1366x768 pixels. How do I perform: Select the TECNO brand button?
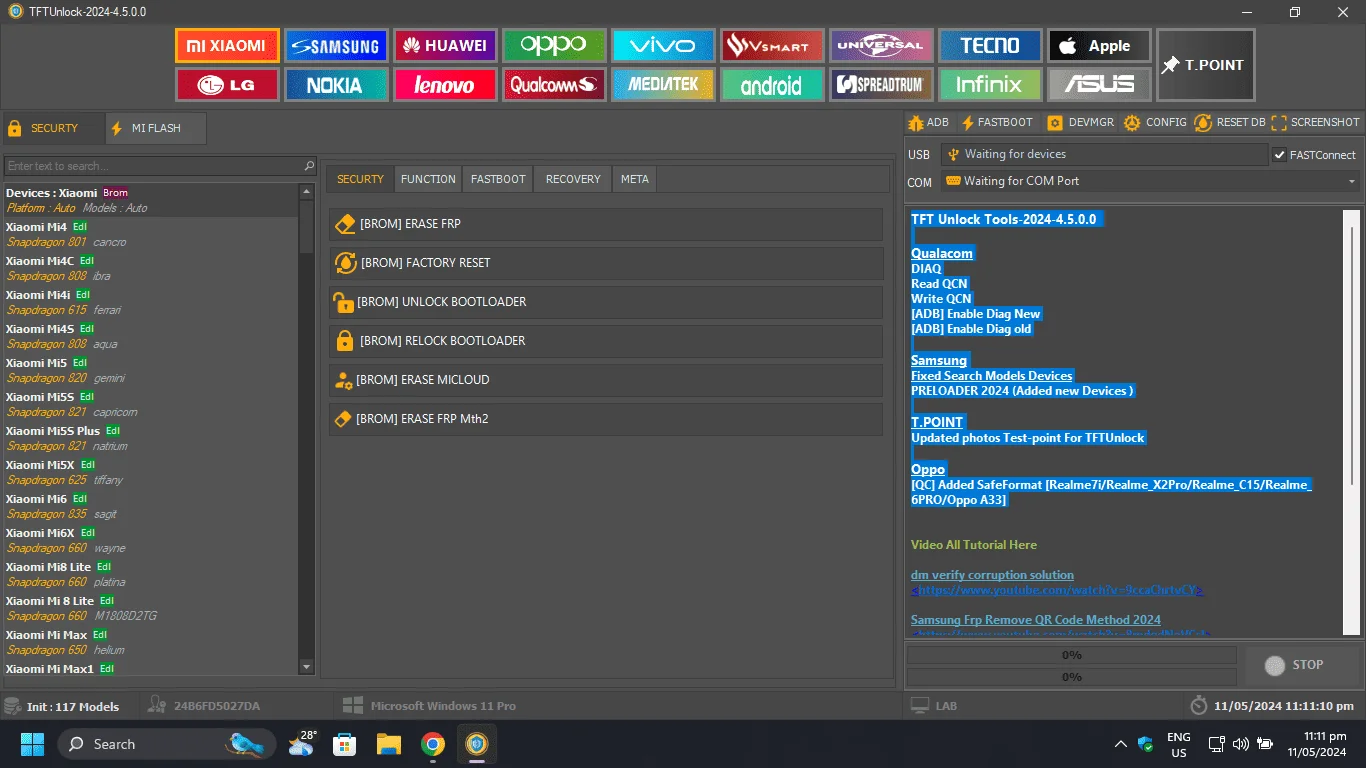click(x=990, y=45)
